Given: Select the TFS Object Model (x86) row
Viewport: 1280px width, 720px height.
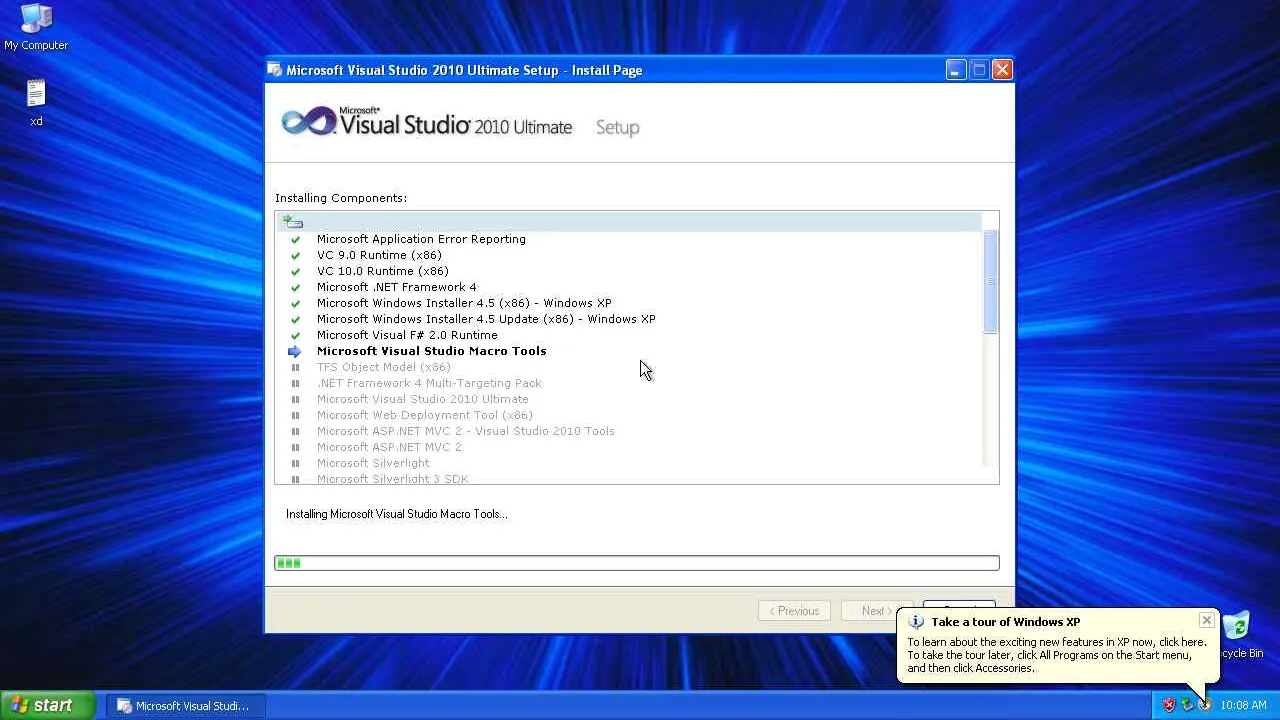Looking at the screenshot, I should [x=384, y=367].
